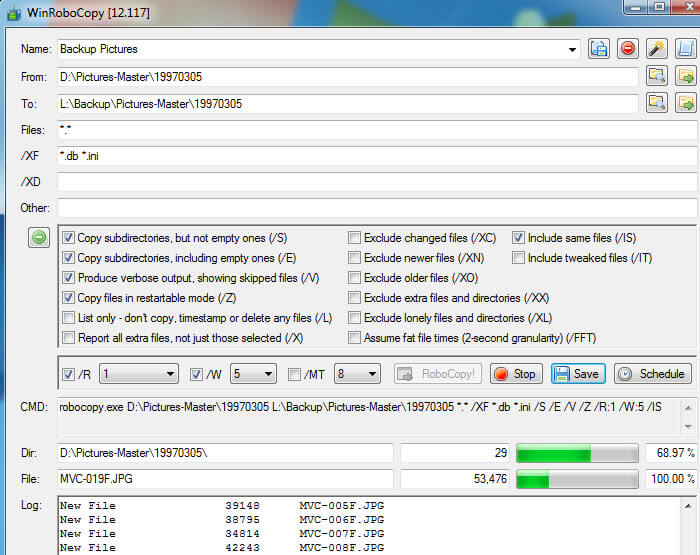
Task: Browse for the From folder with magnifier icon
Action: [x=657, y=76]
